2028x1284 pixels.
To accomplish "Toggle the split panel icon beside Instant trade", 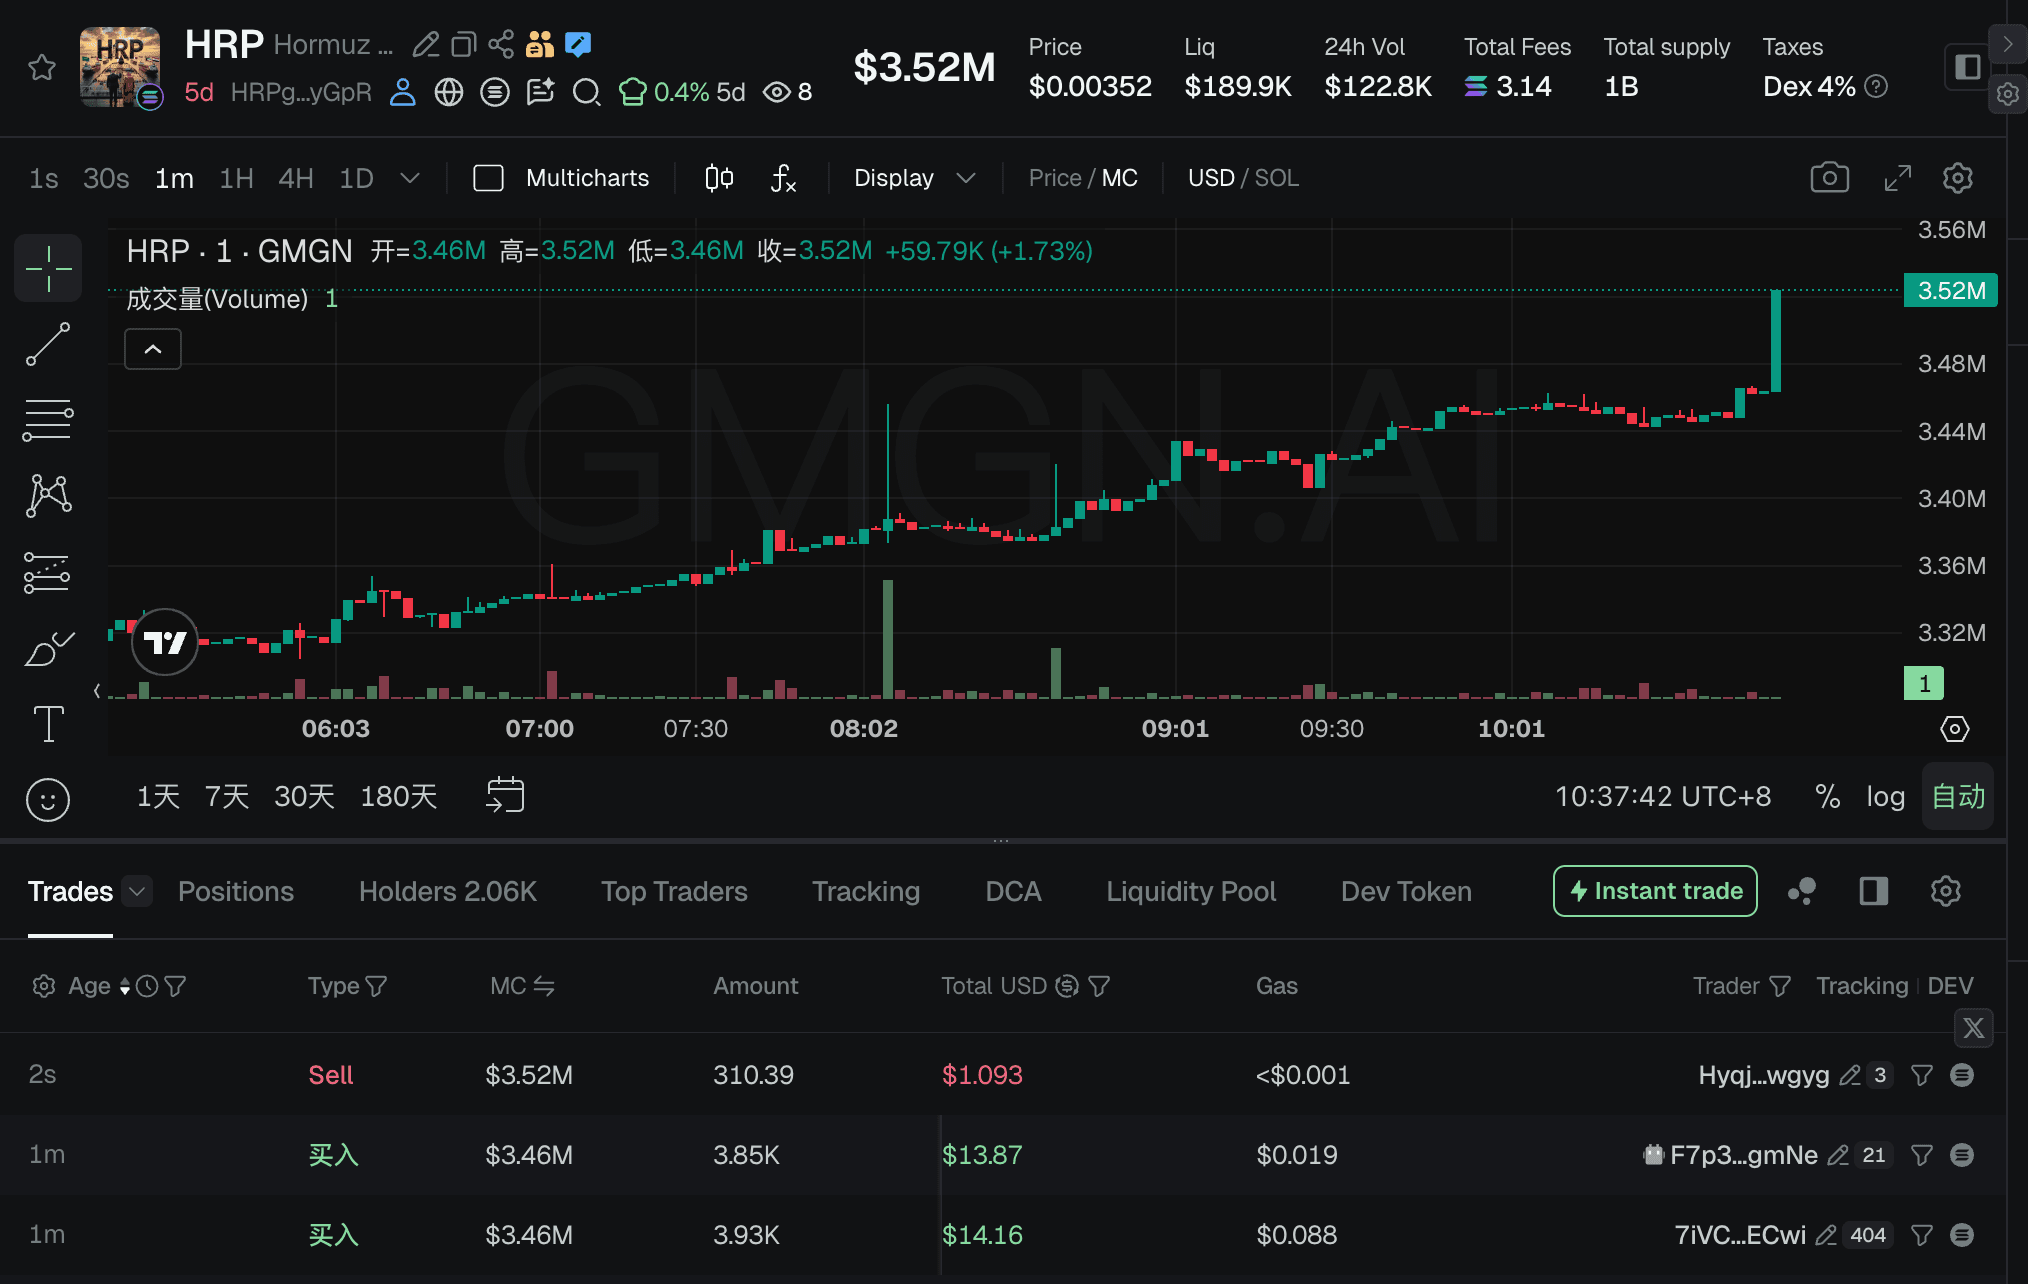I will (x=1873, y=891).
